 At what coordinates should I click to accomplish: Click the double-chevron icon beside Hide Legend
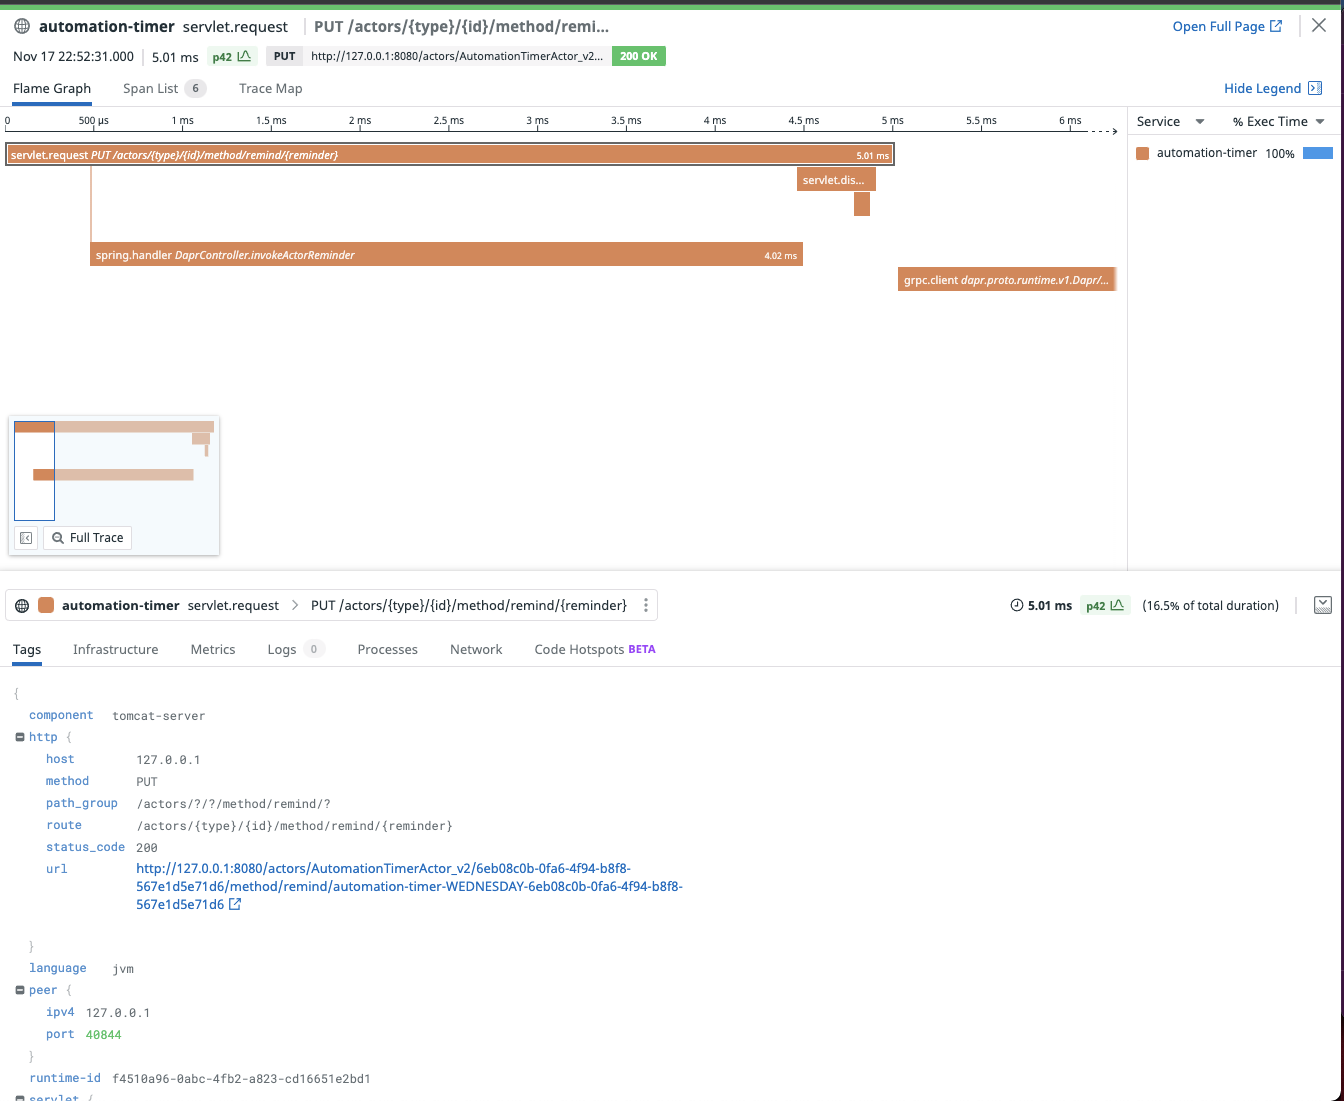pyautogui.click(x=1317, y=88)
